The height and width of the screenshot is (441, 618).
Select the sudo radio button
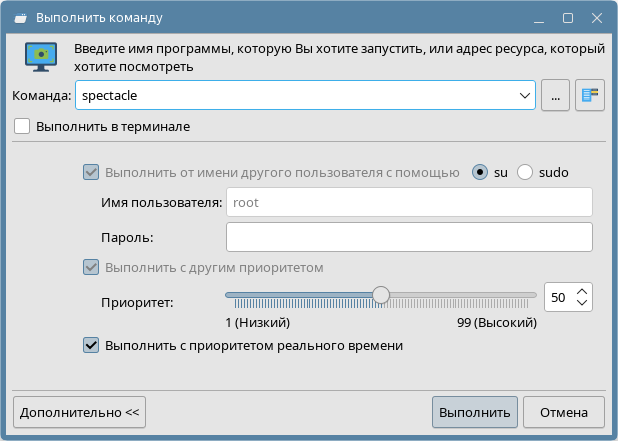(x=525, y=172)
